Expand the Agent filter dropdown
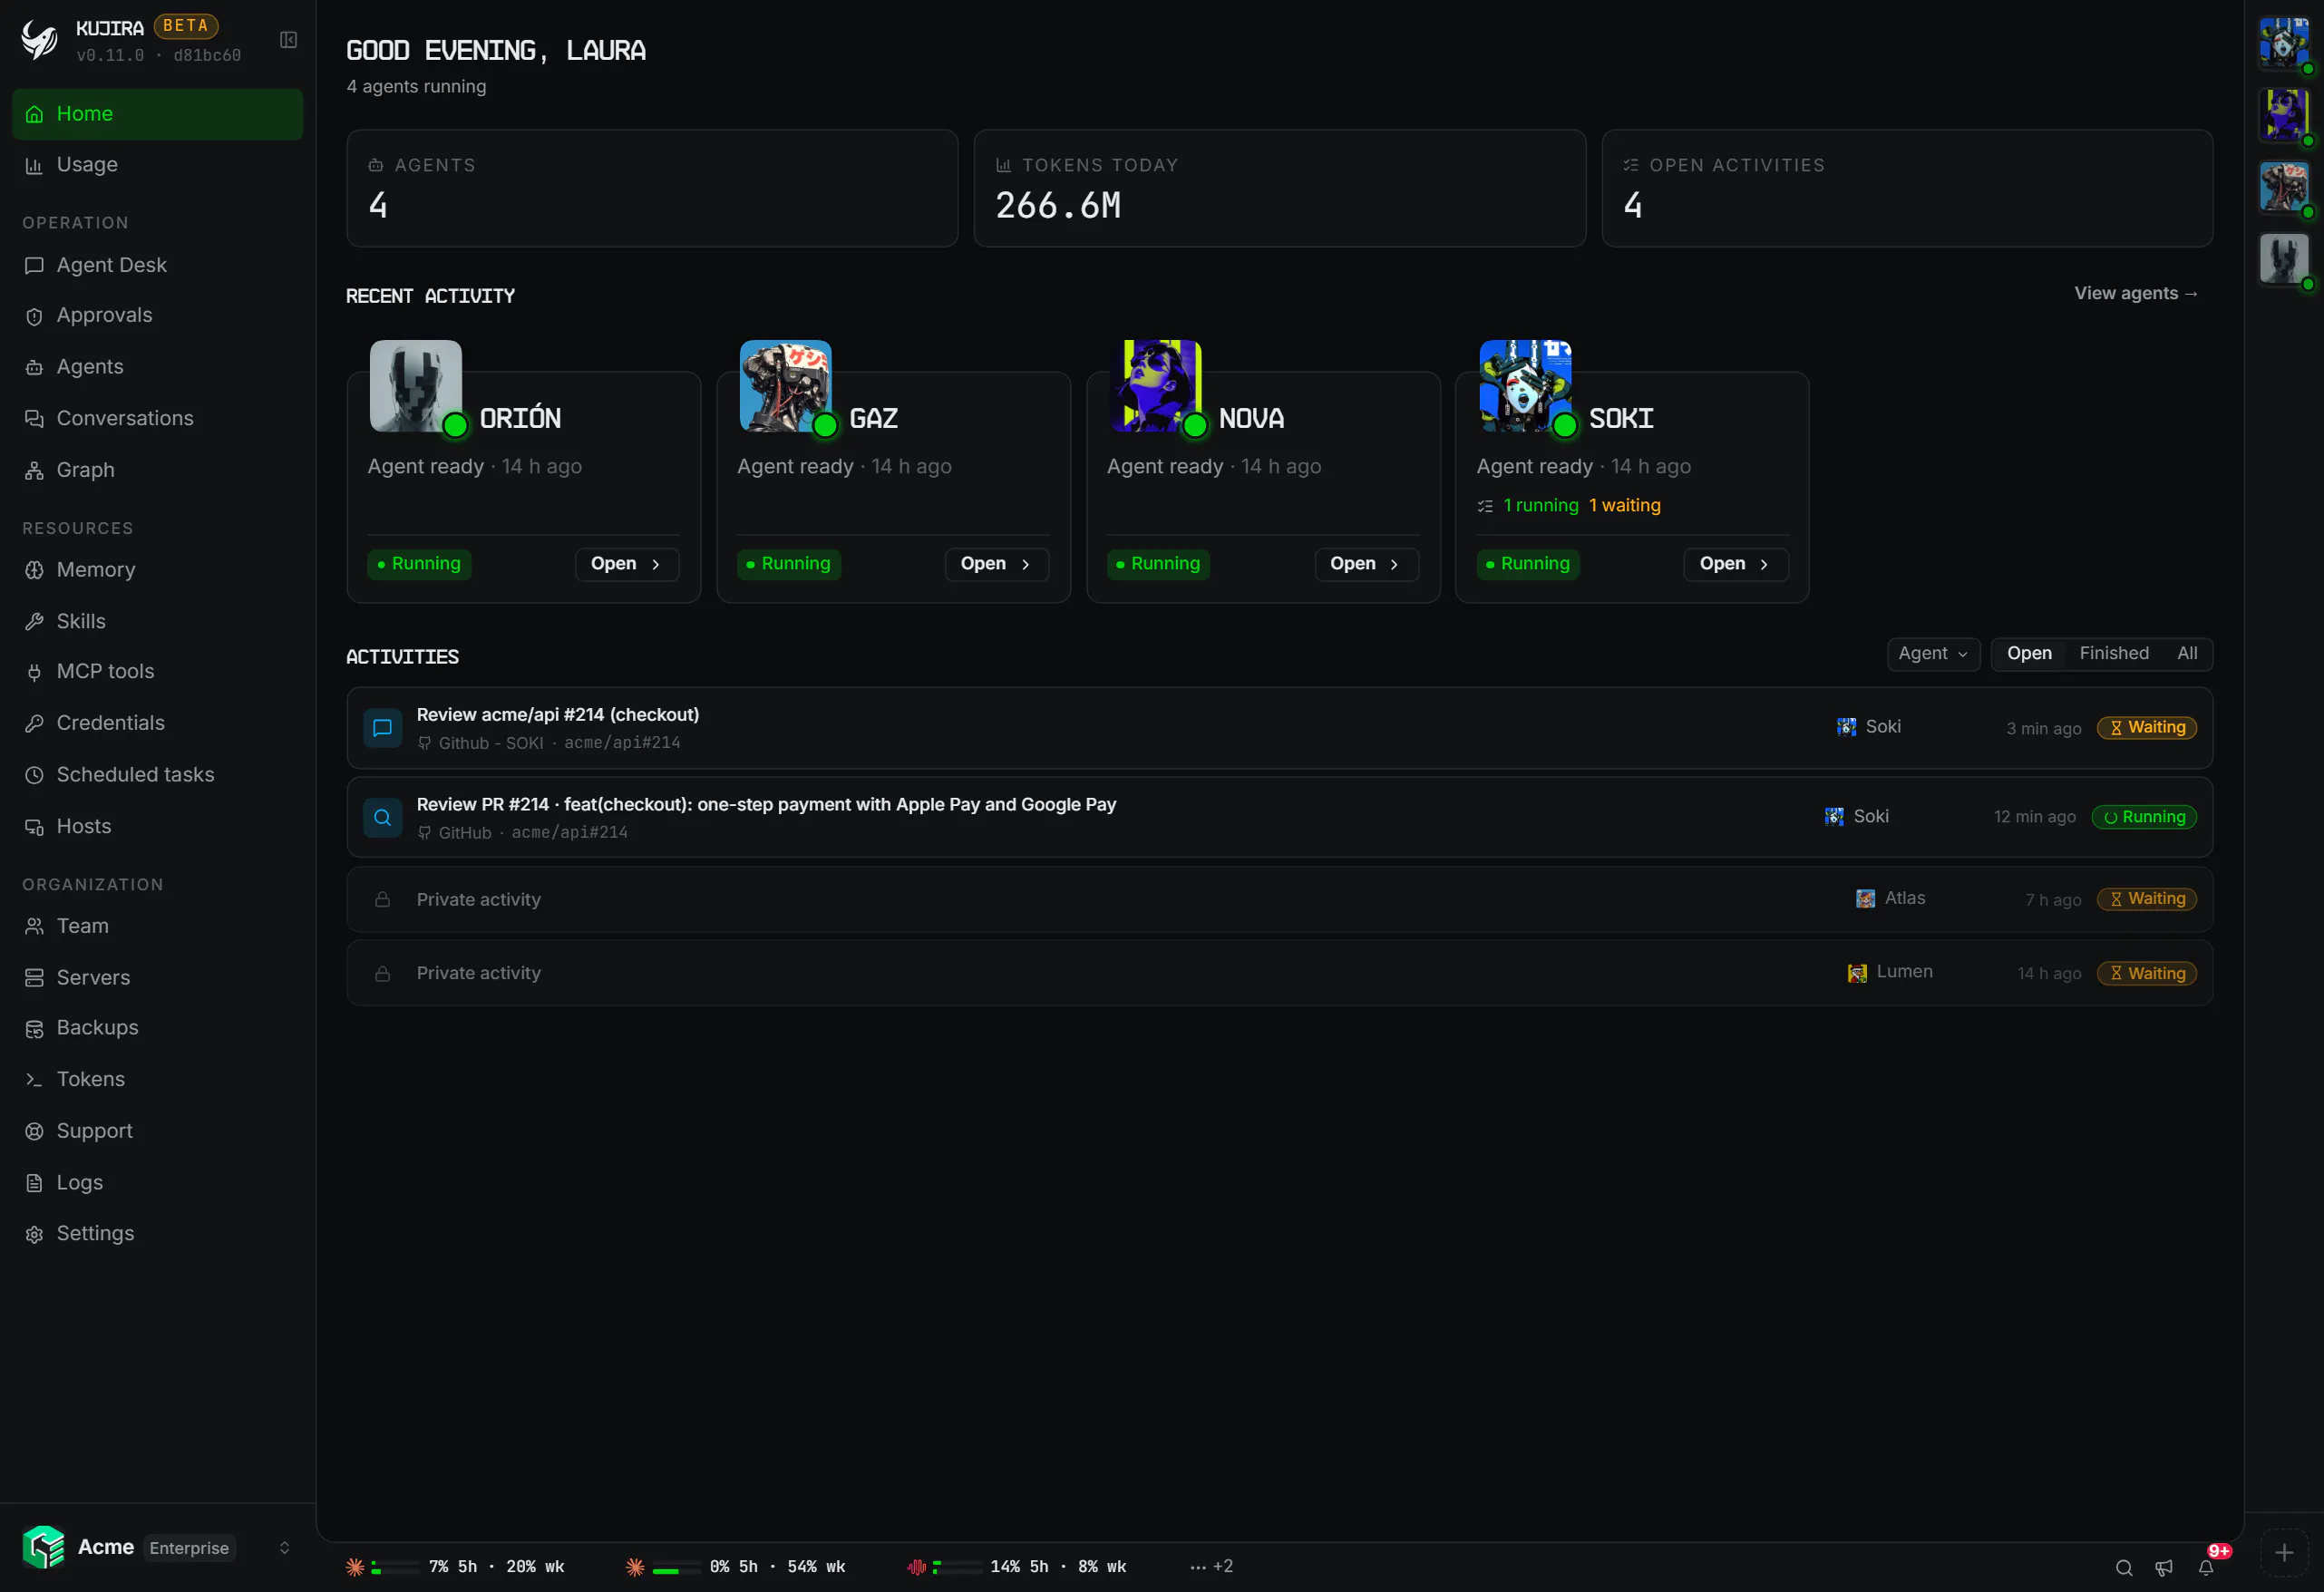 click(x=1933, y=654)
